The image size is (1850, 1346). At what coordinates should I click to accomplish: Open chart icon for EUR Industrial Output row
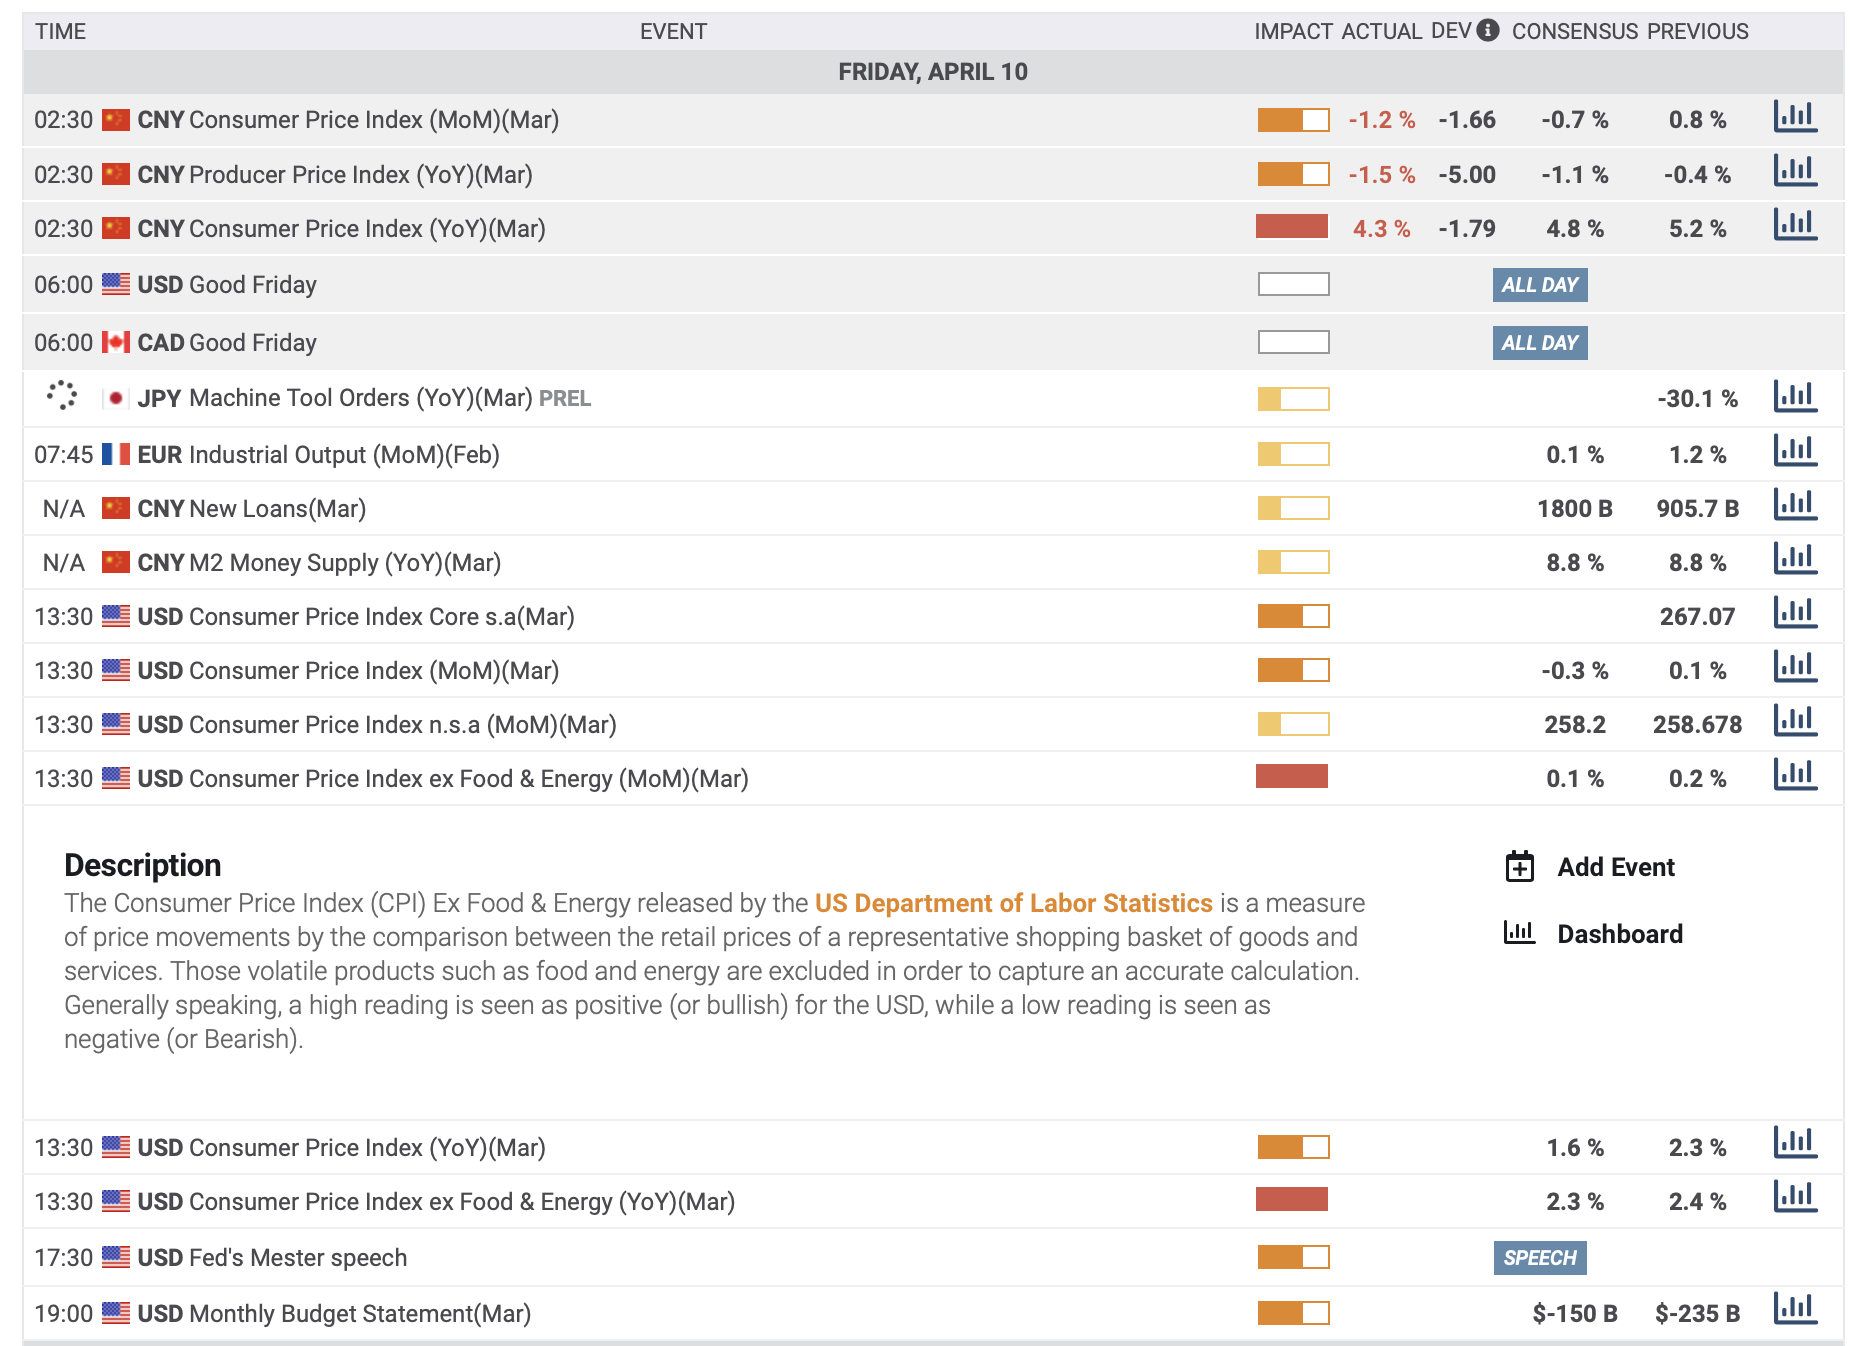[x=1794, y=451]
